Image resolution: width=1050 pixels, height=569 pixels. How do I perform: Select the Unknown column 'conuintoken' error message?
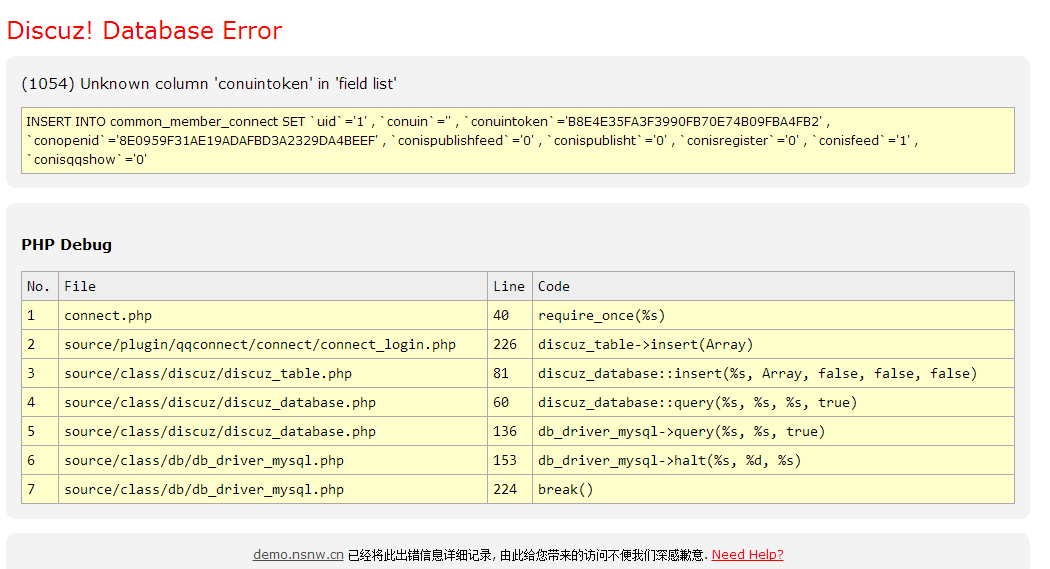tap(209, 84)
